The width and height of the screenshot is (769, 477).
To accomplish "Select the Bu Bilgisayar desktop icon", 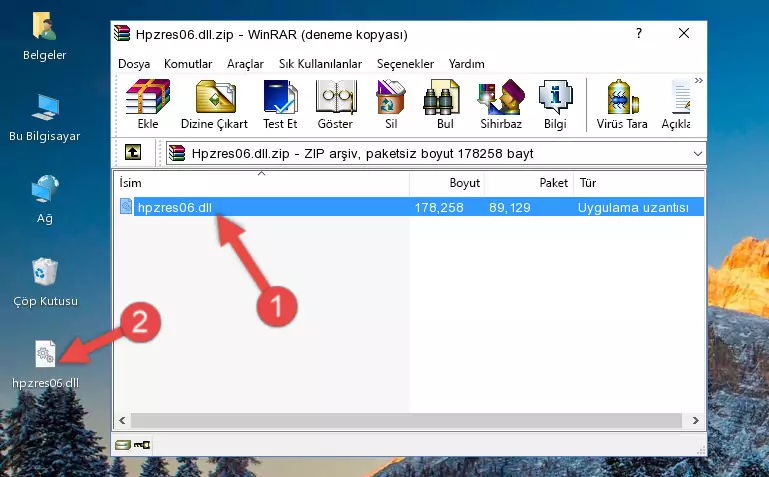I will [x=45, y=118].
